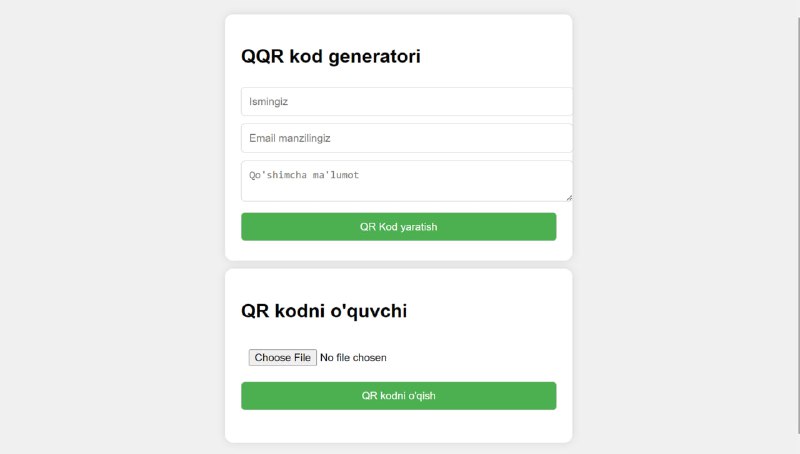Click the Email manzilingiz placeholder text
This screenshot has height=454, width=800.
[x=290, y=138]
